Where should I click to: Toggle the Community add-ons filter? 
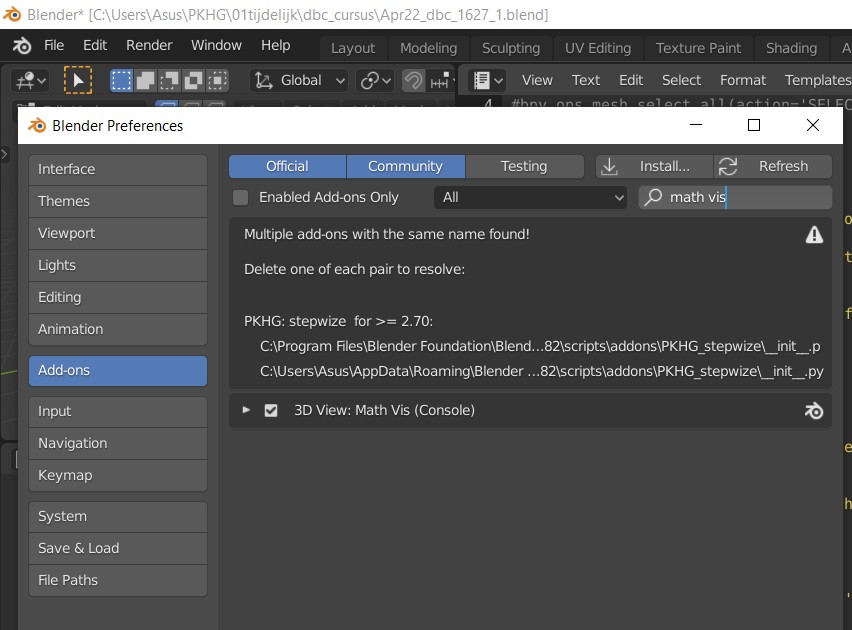click(406, 166)
